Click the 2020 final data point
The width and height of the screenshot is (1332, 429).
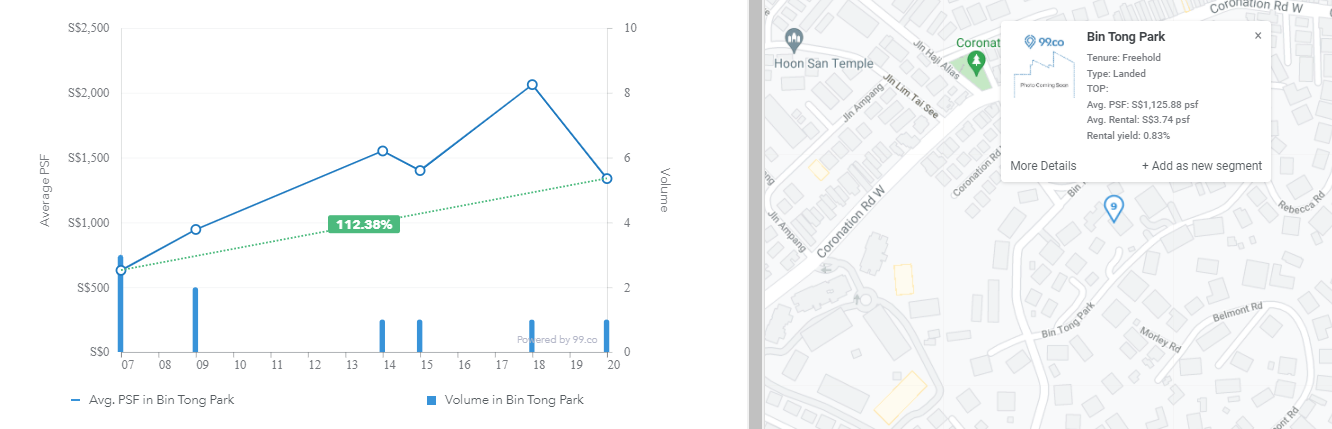point(607,179)
